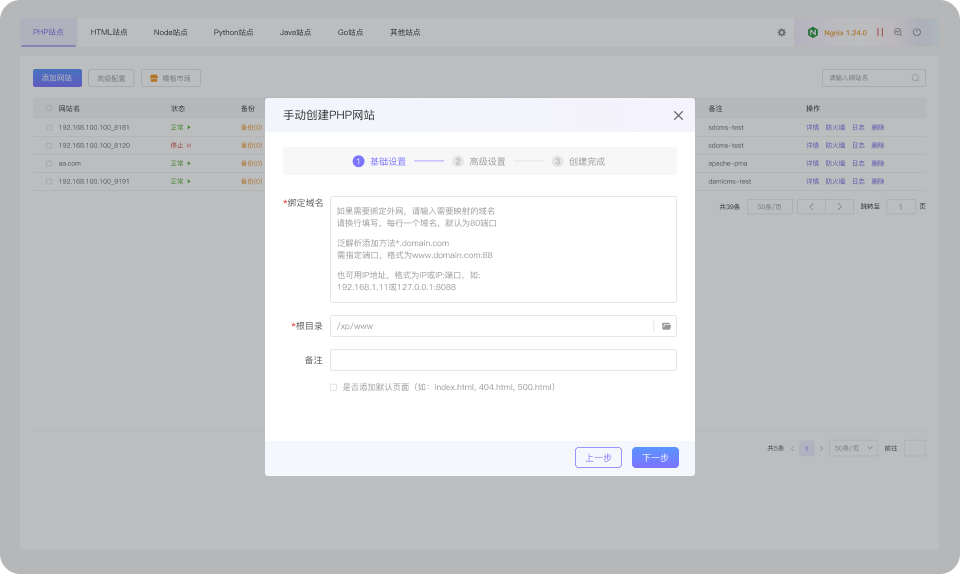Toggle the select-all checkbox beside 网站名
This screenshot has height=574, width=960.
point(49,108)
